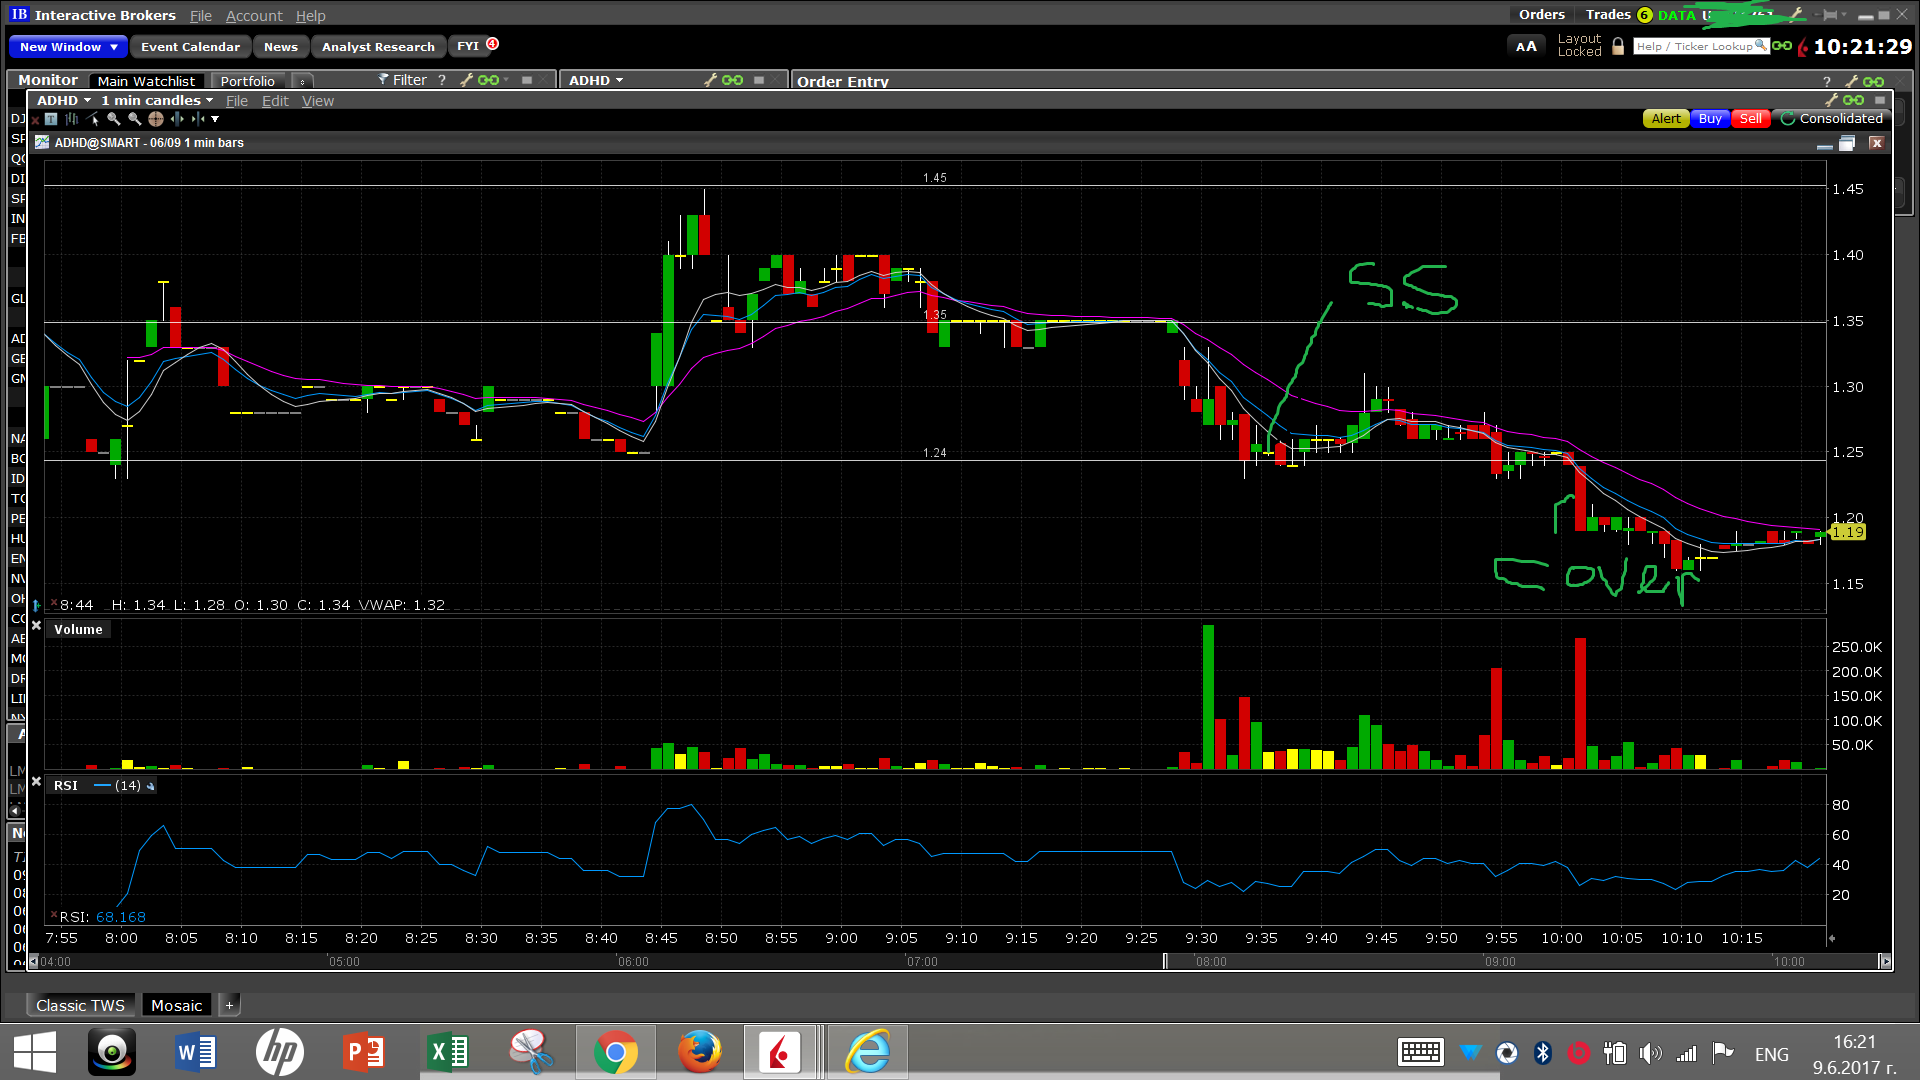Click the bar type chart icon
The width and height of the screenshot is (1920, 1080).
pos(72,119)
